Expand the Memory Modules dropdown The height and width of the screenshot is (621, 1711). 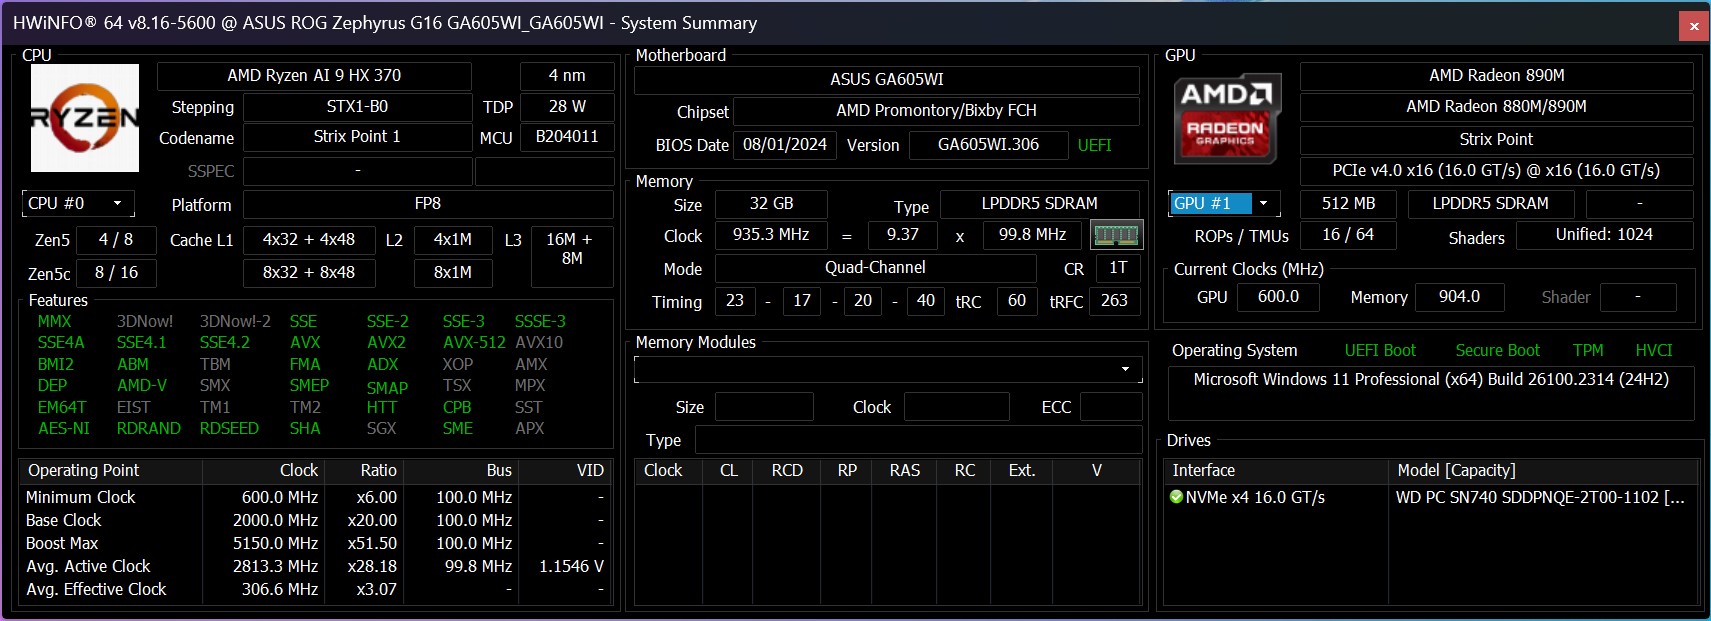point(888,369)
